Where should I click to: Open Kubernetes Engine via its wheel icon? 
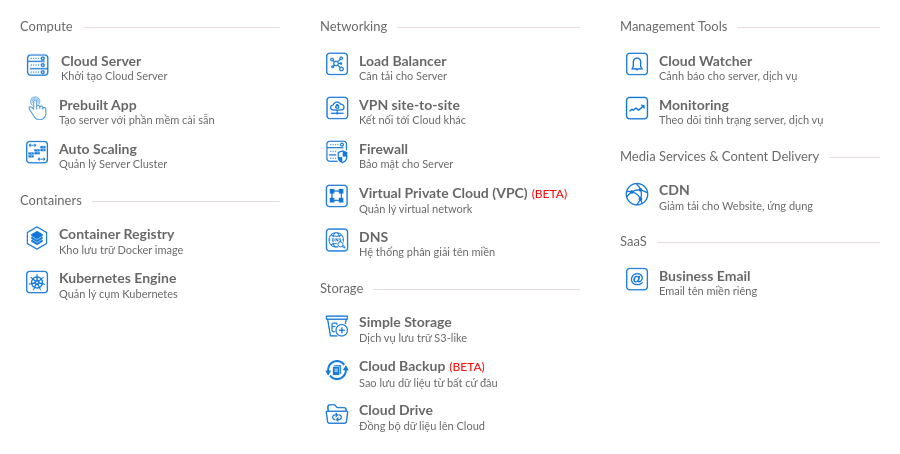click(37, 282)
